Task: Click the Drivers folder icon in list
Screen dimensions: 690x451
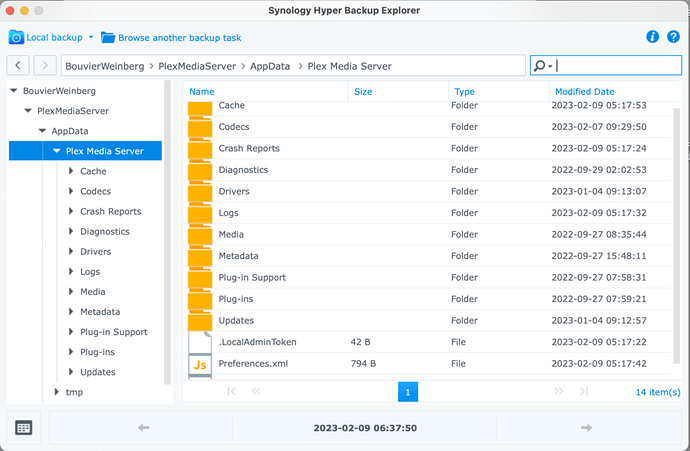Action: click(x=200, y=192)
